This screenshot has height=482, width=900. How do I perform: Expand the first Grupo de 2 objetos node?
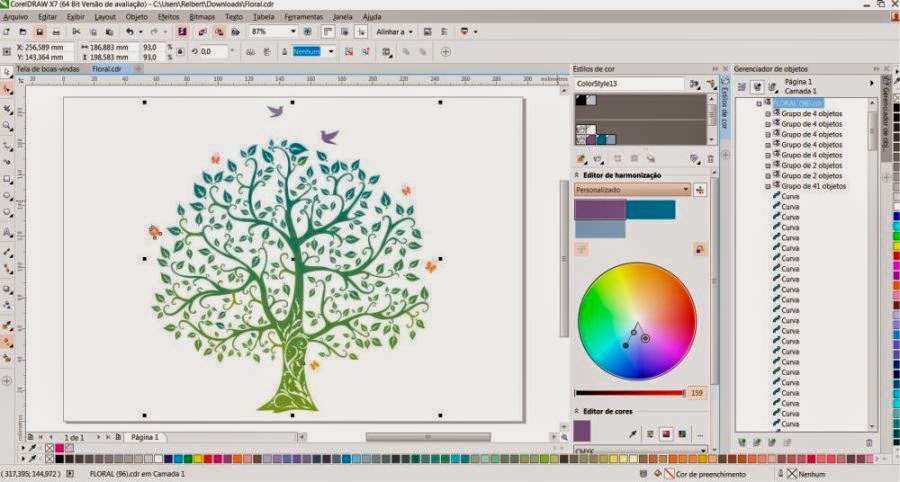point(768,166)
